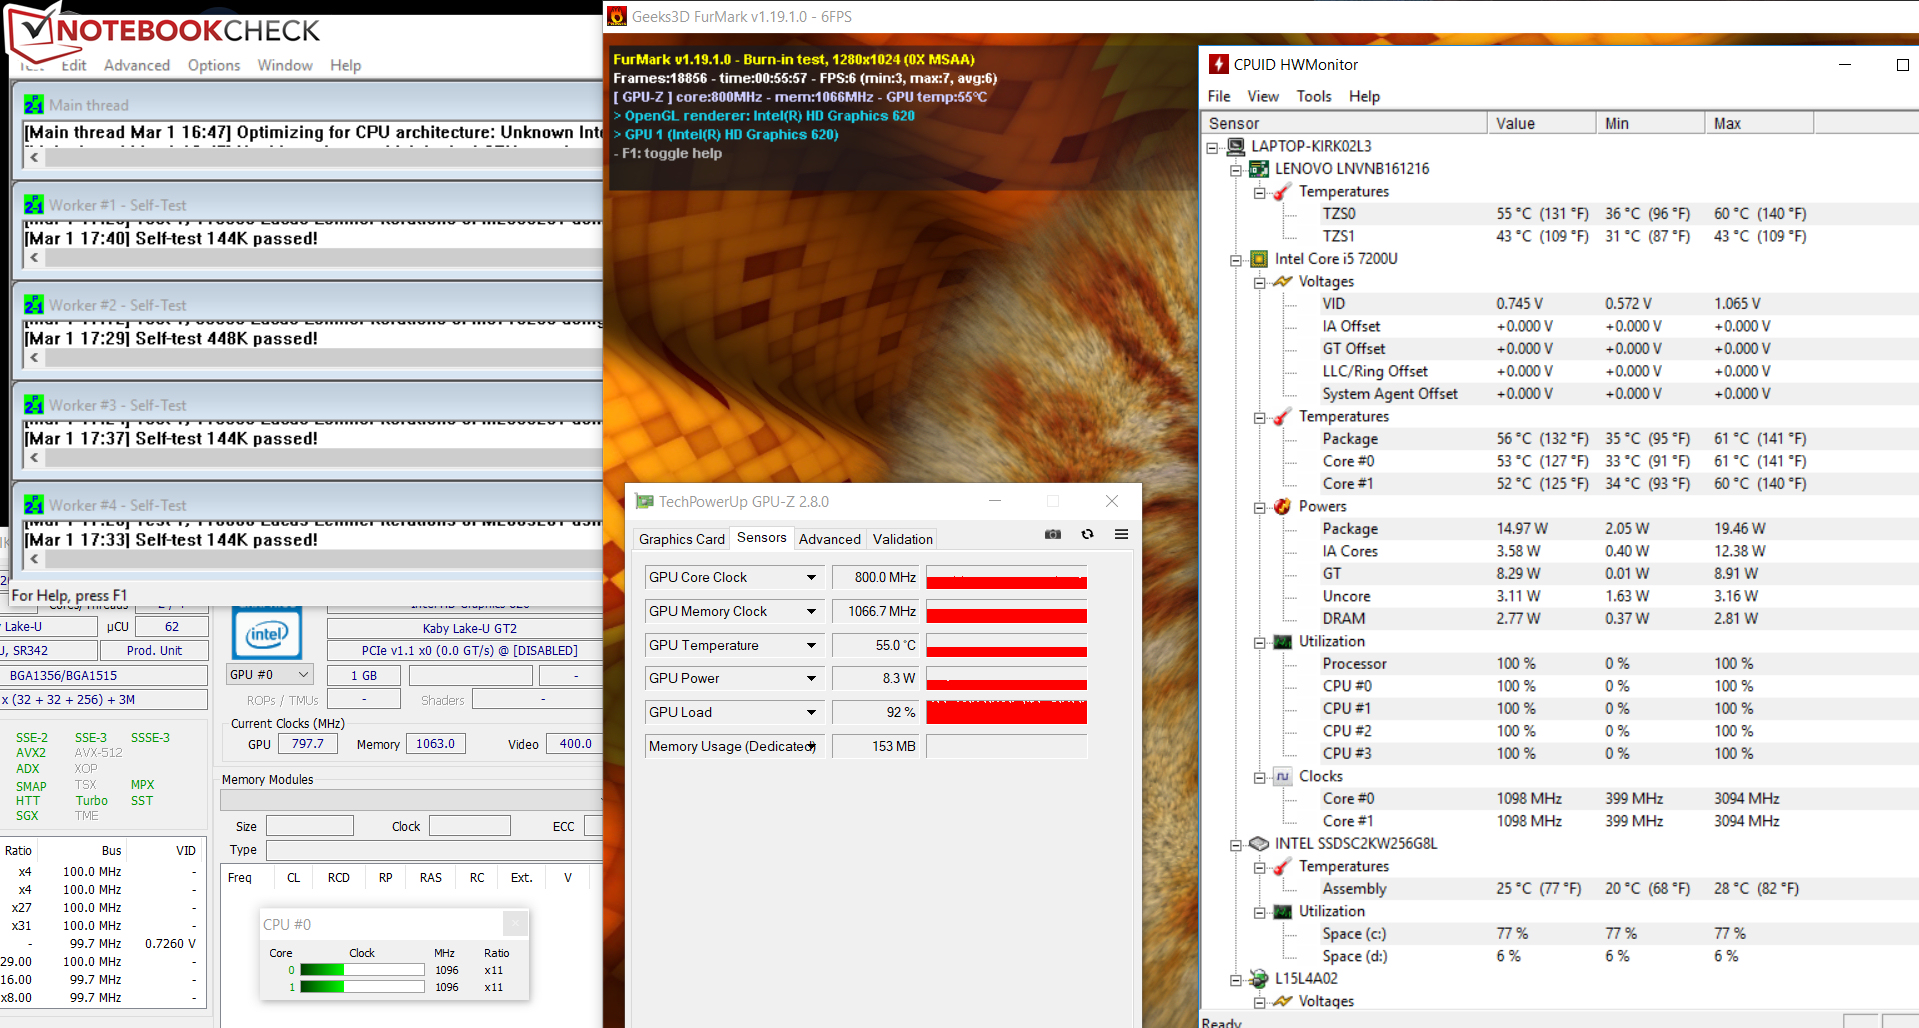This screenshot has width=1919, height=1028.
Task: Click the Memory clock value field 1063.0
Action: point(435,744)
